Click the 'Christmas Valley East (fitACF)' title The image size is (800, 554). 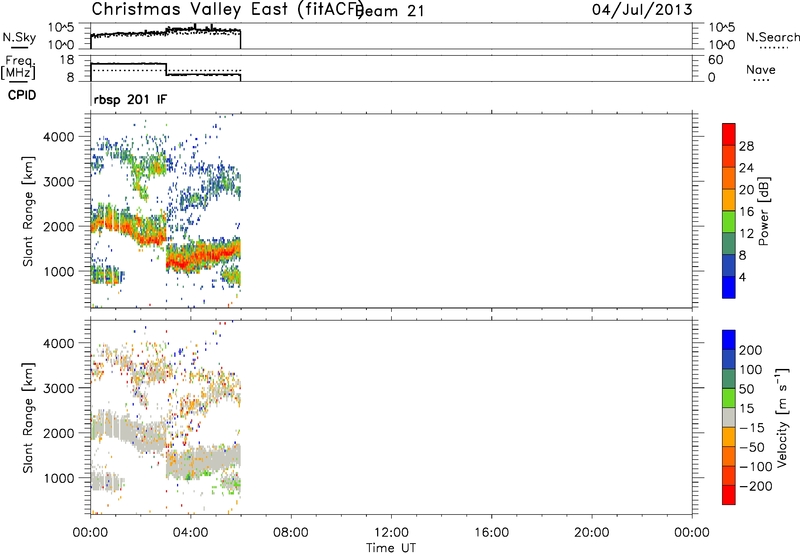coord(228,9)
